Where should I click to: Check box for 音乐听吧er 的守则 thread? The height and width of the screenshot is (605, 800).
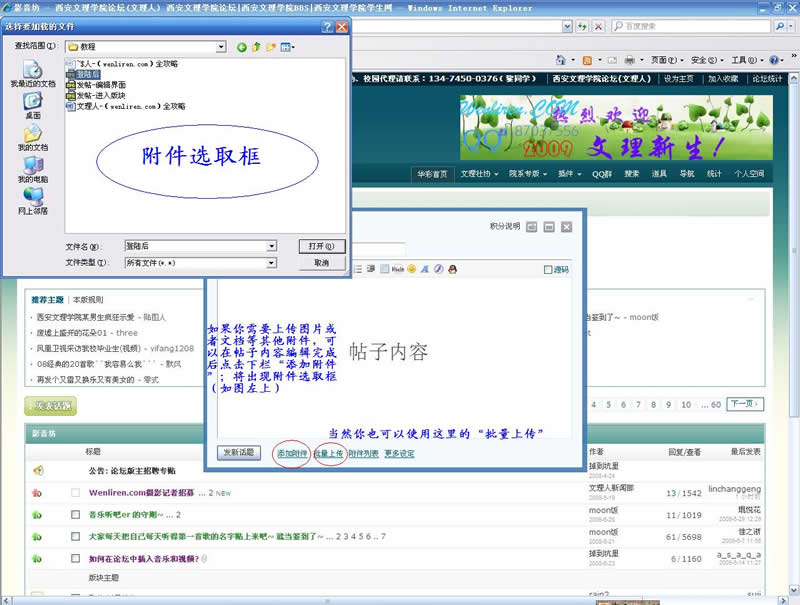(76, 515)
